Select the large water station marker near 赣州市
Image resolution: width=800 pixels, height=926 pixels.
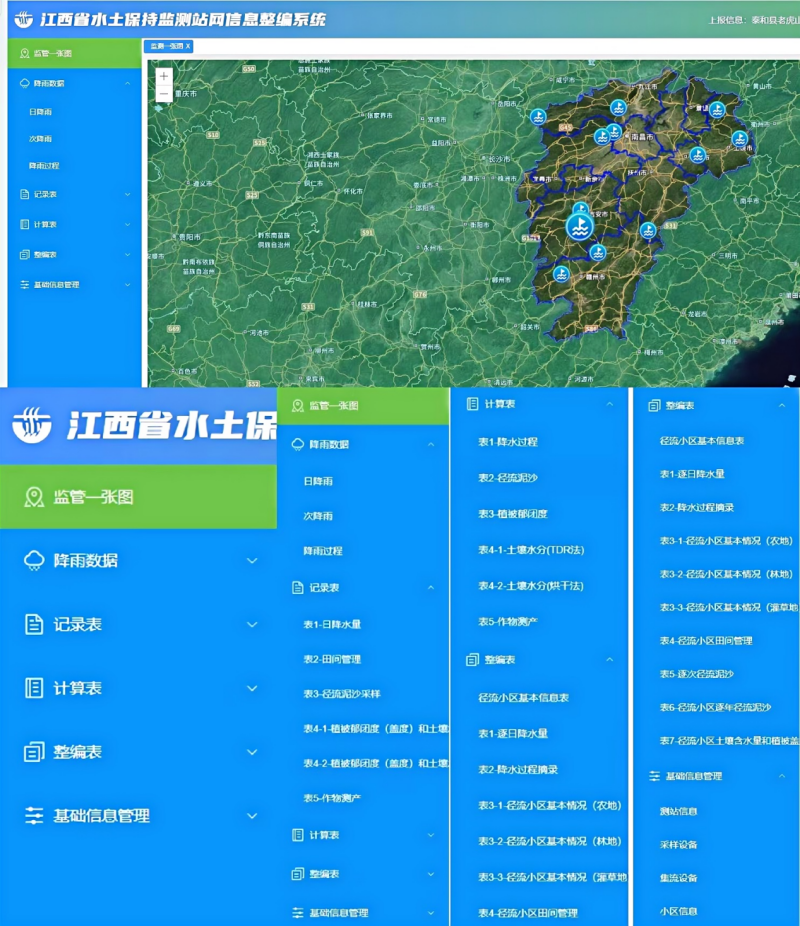(x=578, y=226)
